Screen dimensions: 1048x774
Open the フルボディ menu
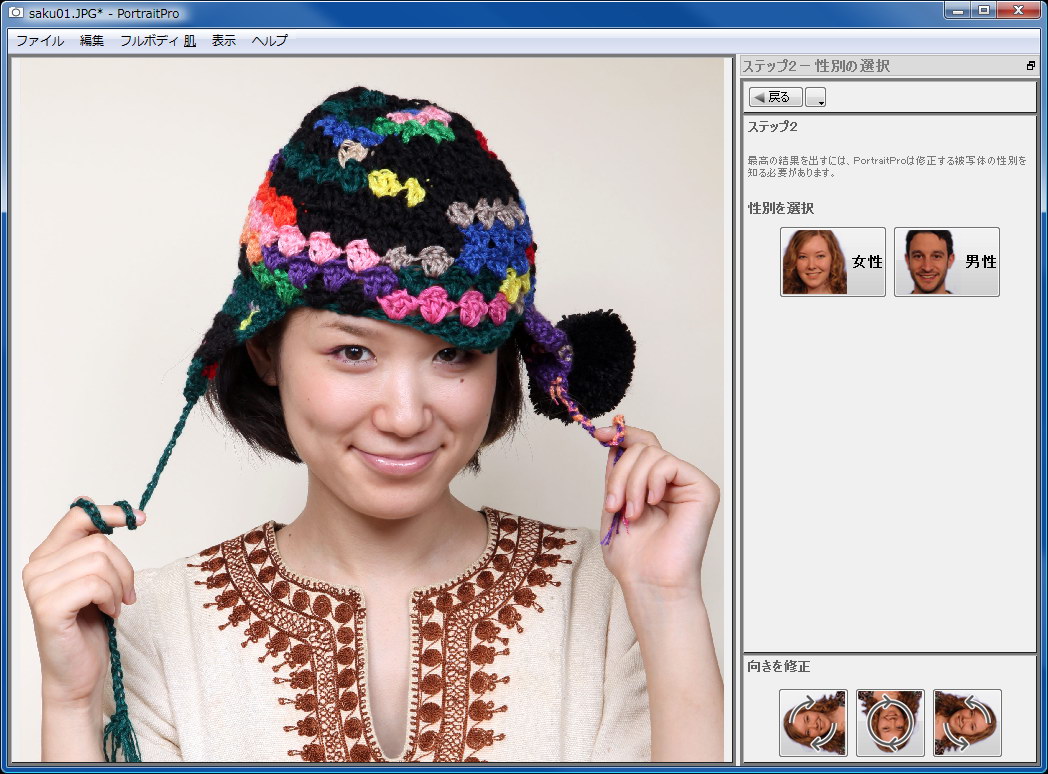(x=148, y=41)
